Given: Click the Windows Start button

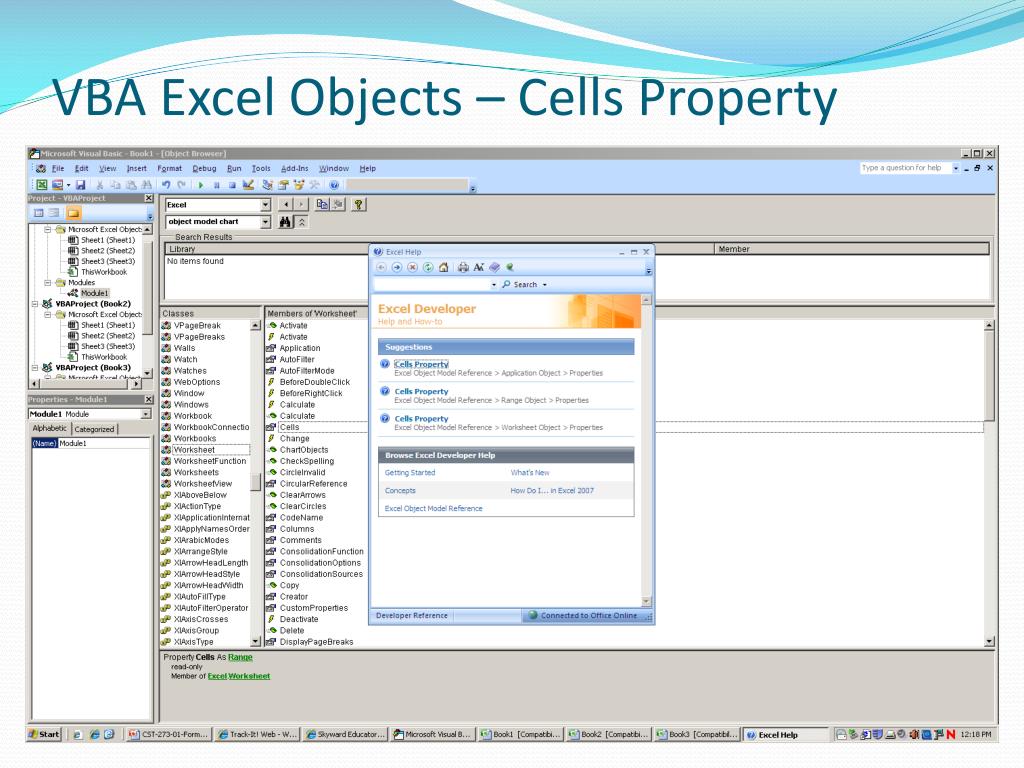Looking at the screenshot, I should coord(44,735).
